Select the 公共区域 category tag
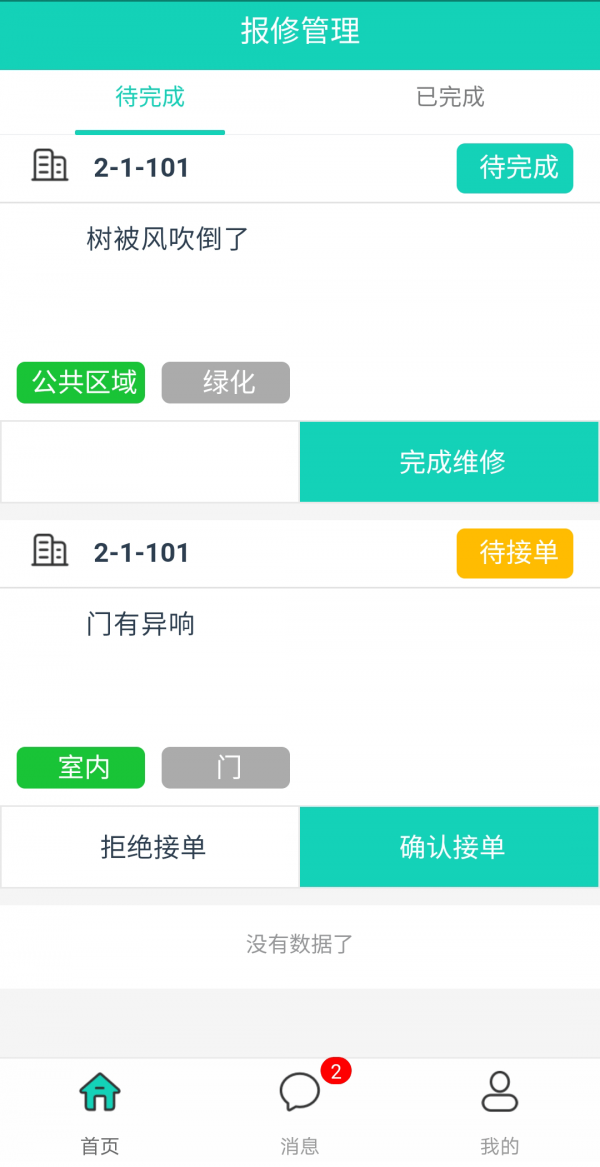 click(x=80, y=382)
